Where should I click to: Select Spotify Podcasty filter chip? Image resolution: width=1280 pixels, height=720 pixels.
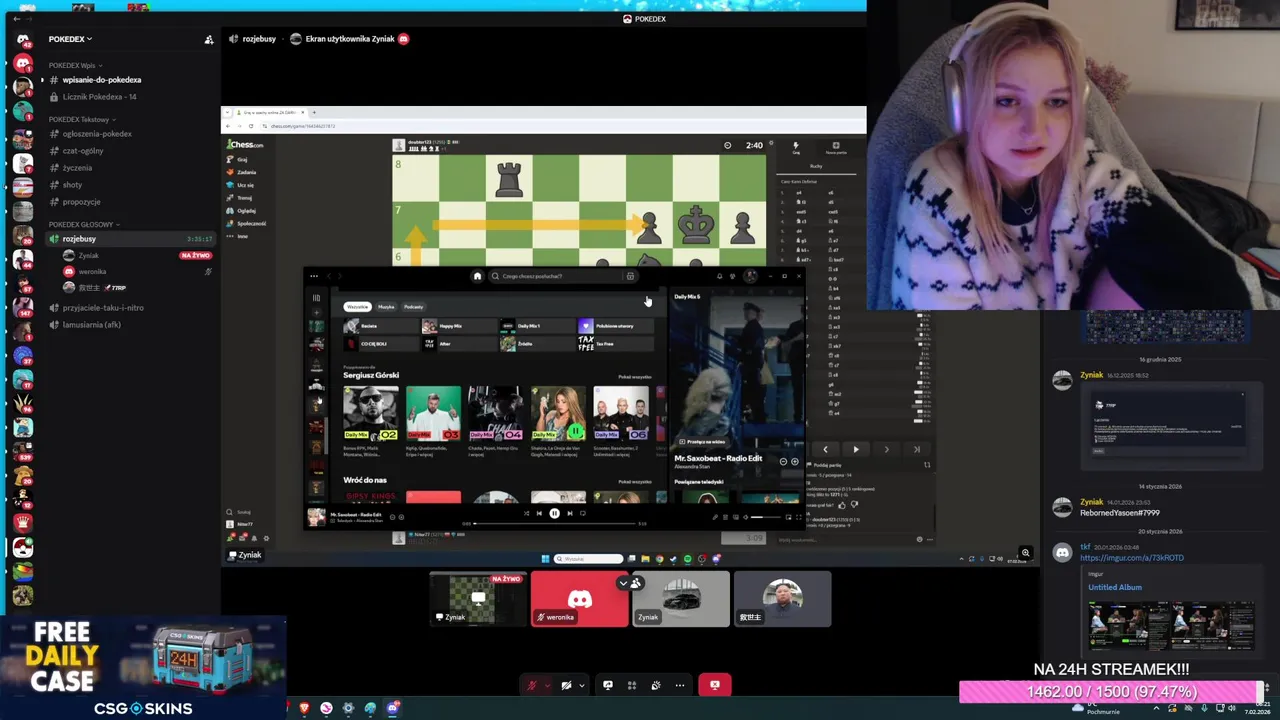(414, 307)
